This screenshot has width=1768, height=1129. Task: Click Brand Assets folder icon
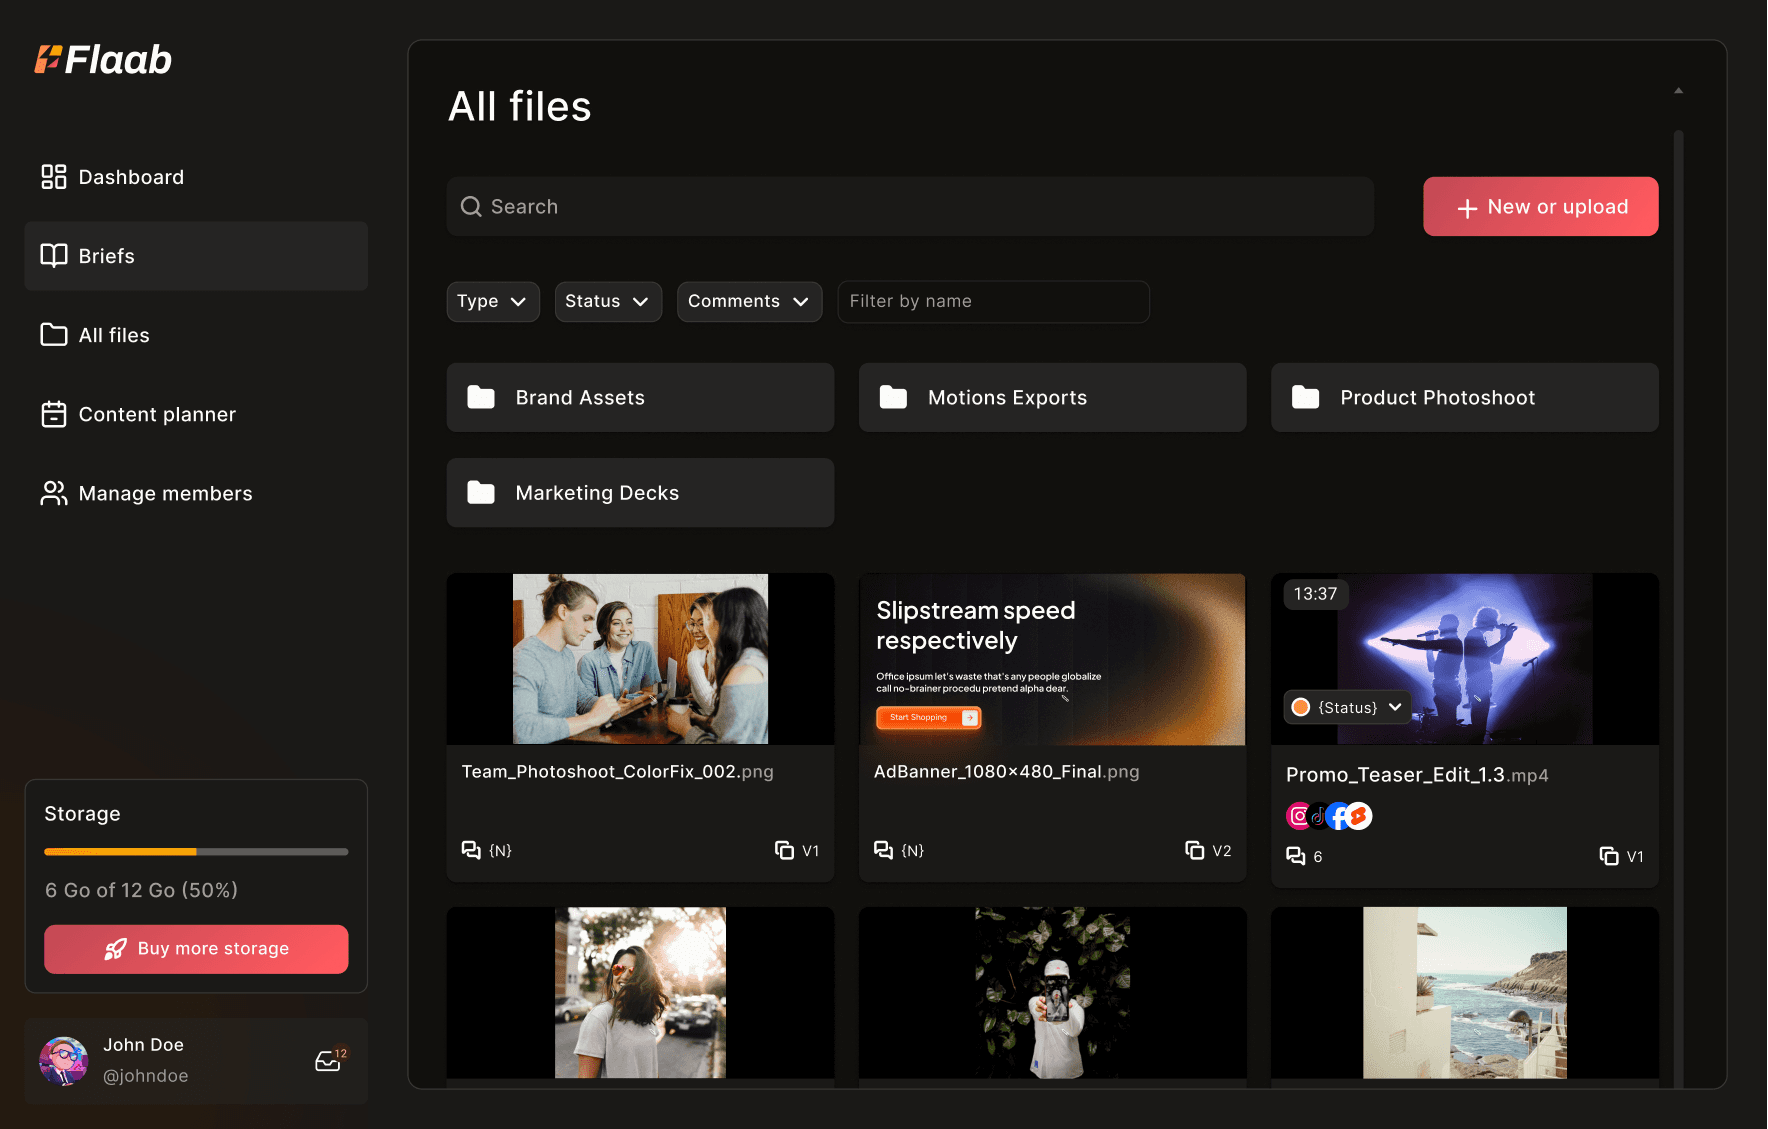pos(481,397)
